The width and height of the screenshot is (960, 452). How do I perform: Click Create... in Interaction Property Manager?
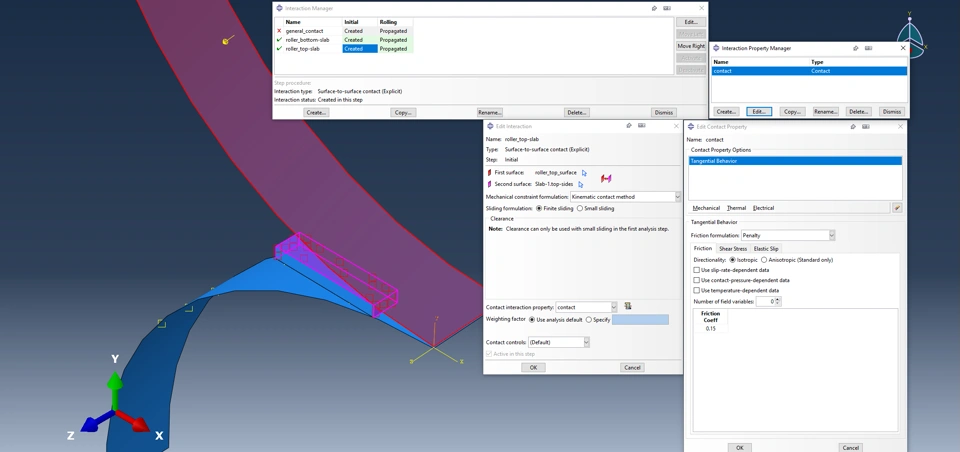point(726,111)
